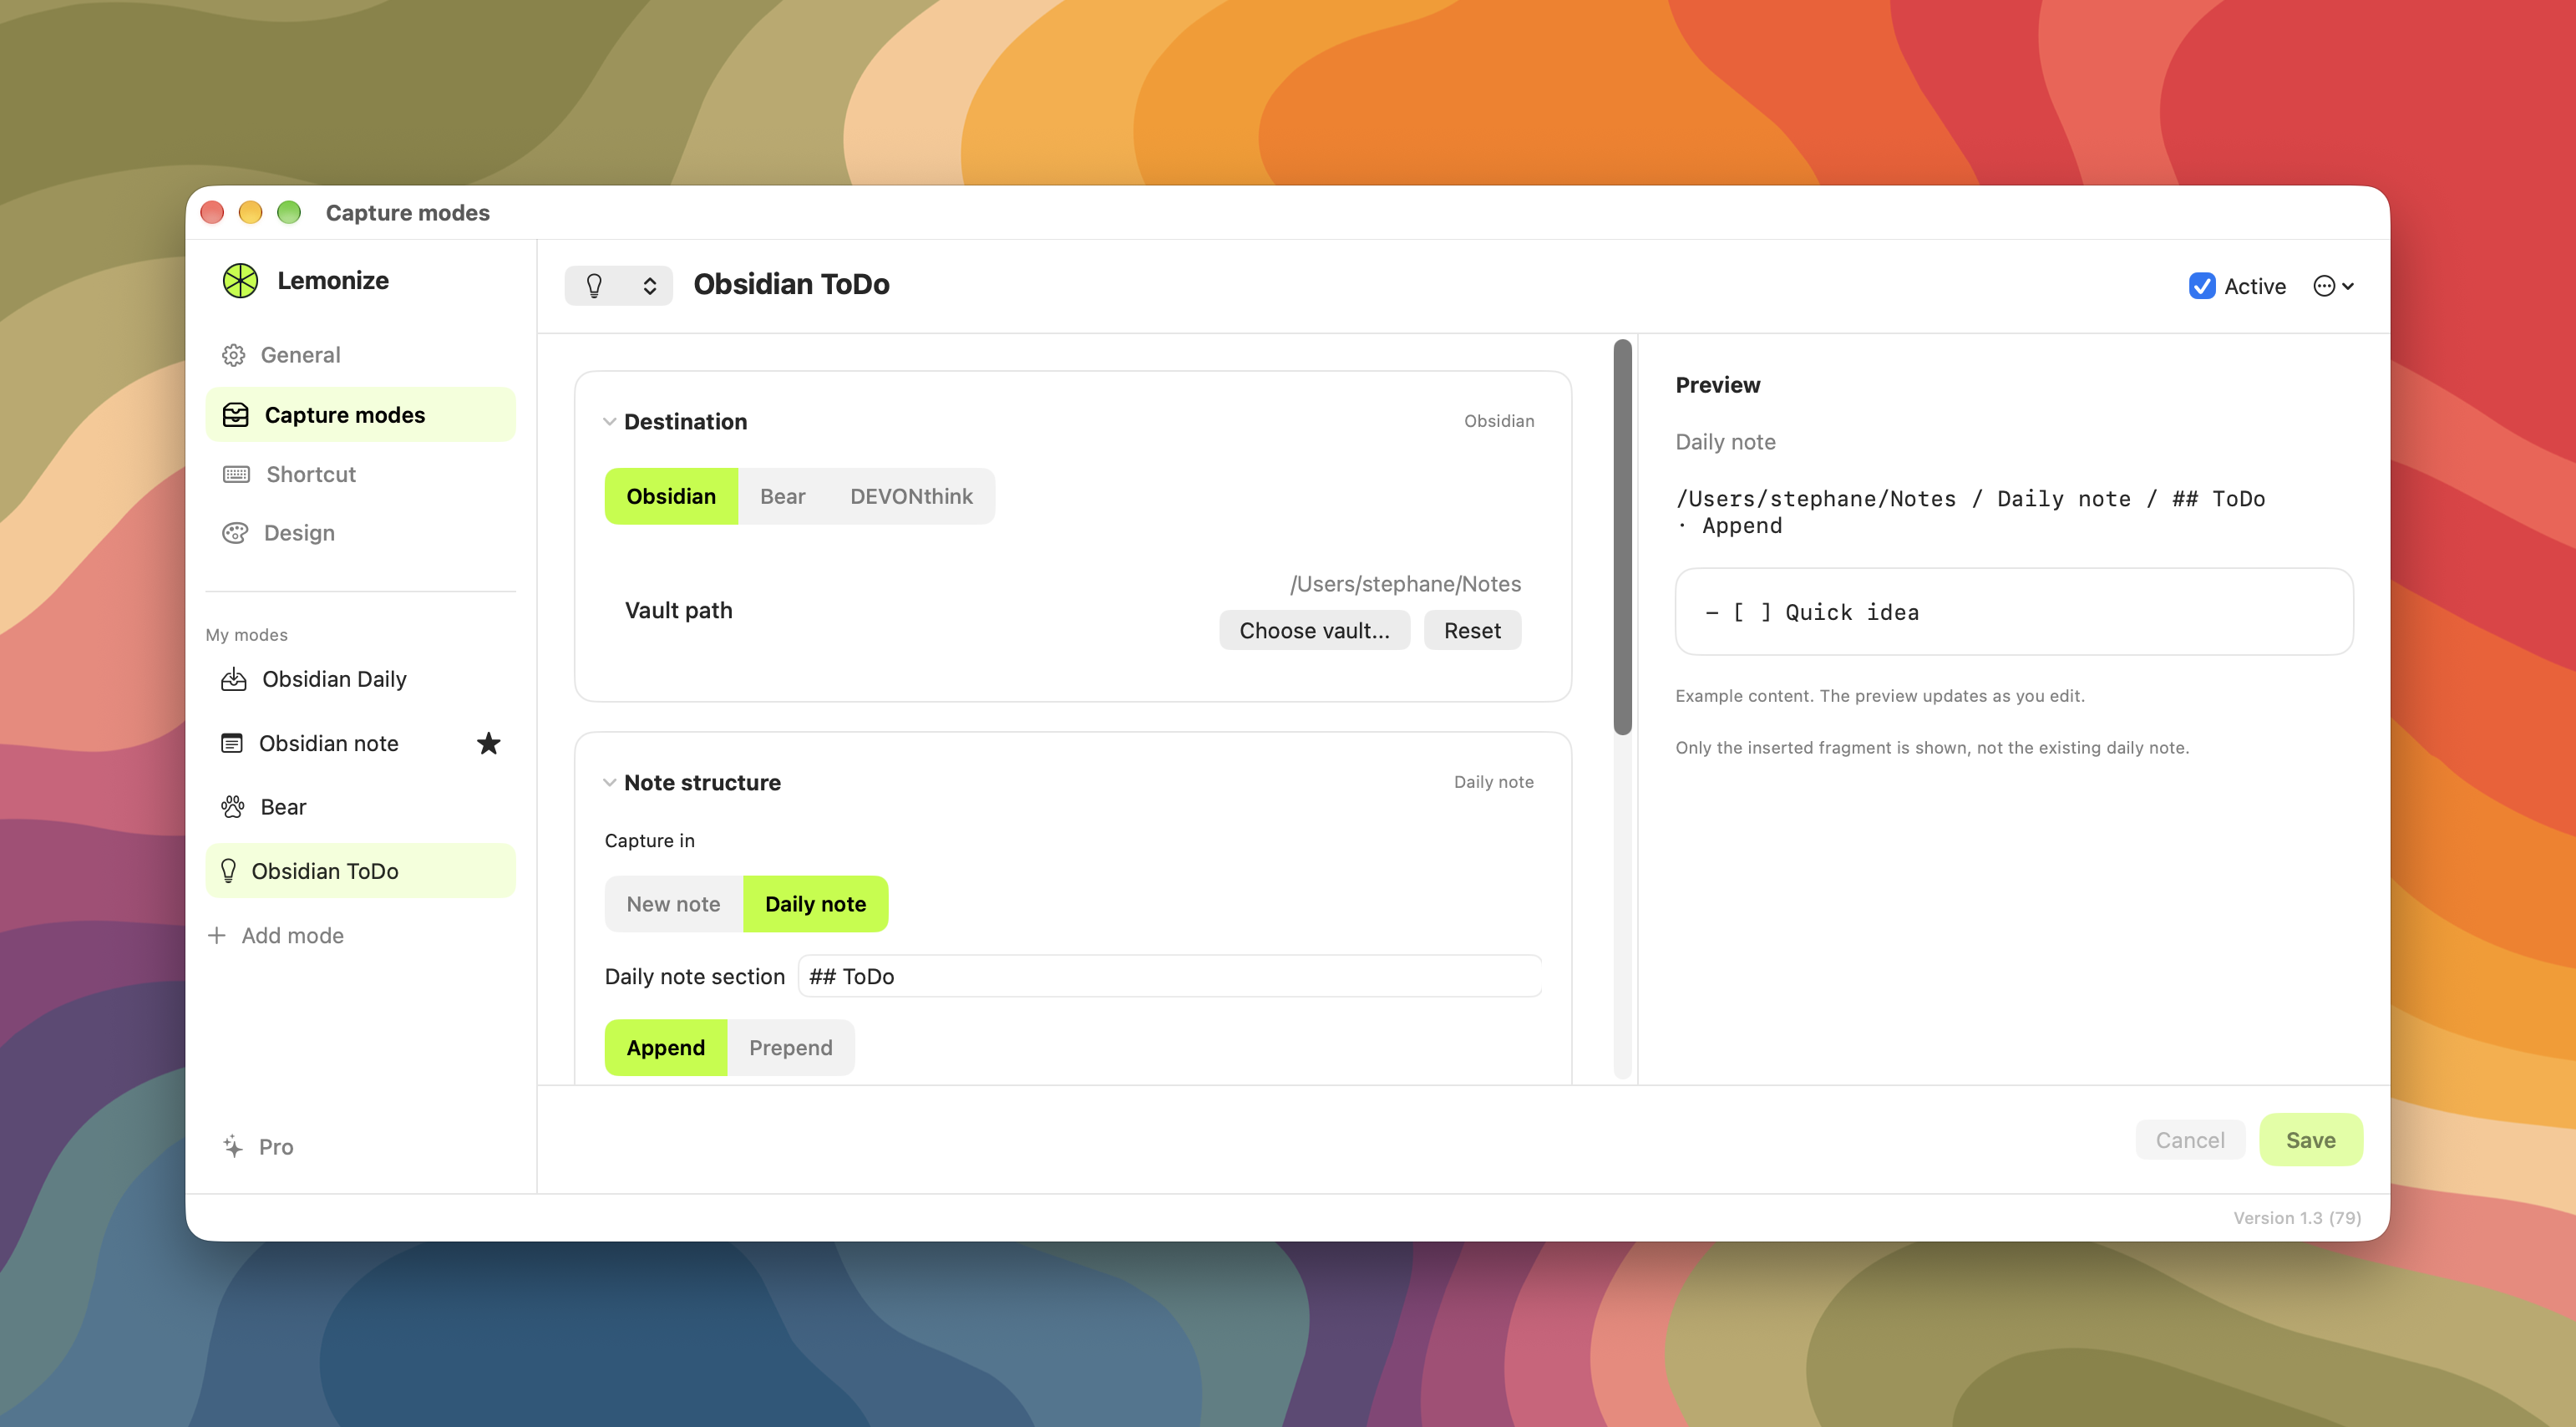The image size is (2576, 1427).
Task: Click the My modes section label
Action: point(246,635)
